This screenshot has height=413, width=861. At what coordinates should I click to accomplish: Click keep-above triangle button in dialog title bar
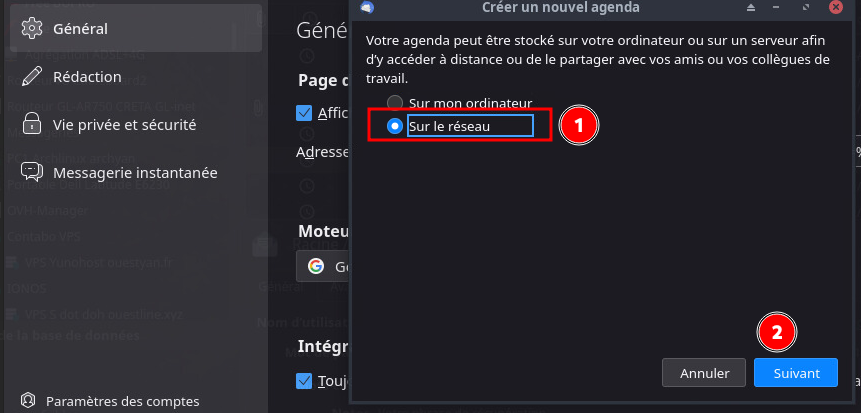point(749,8)
